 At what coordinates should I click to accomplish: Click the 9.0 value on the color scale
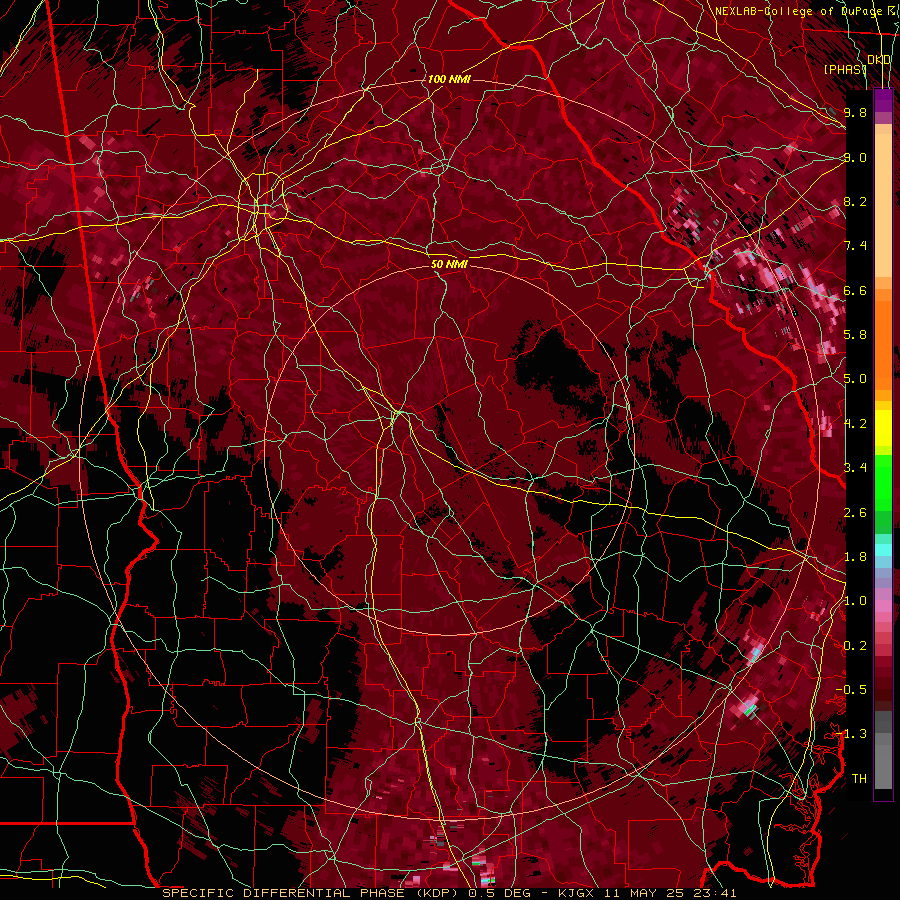(856, 157)
